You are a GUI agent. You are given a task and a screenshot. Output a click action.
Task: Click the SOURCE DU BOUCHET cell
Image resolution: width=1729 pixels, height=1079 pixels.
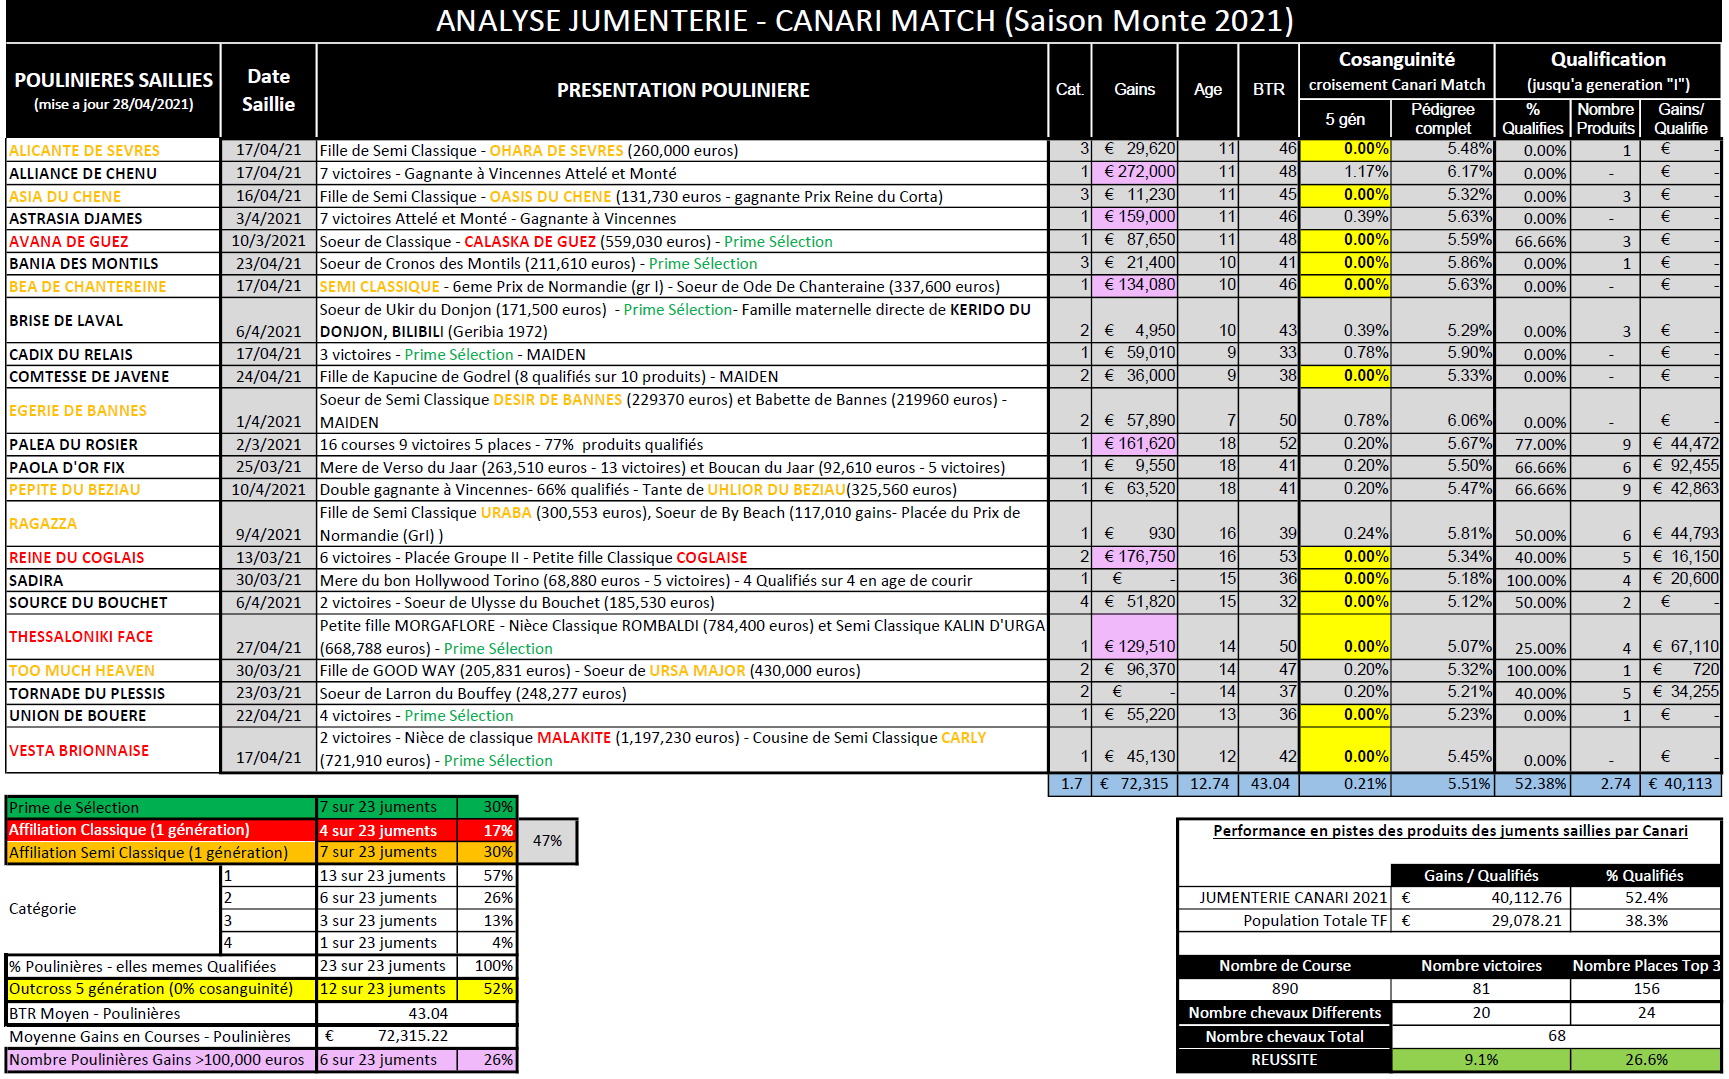pyautogui.click(x=113, y=602)
